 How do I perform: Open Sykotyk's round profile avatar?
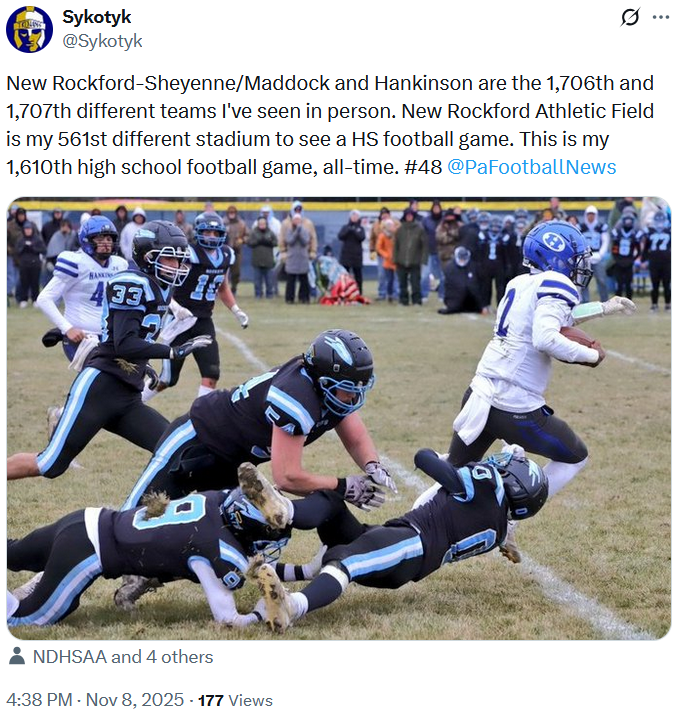(x=29, y=29)
